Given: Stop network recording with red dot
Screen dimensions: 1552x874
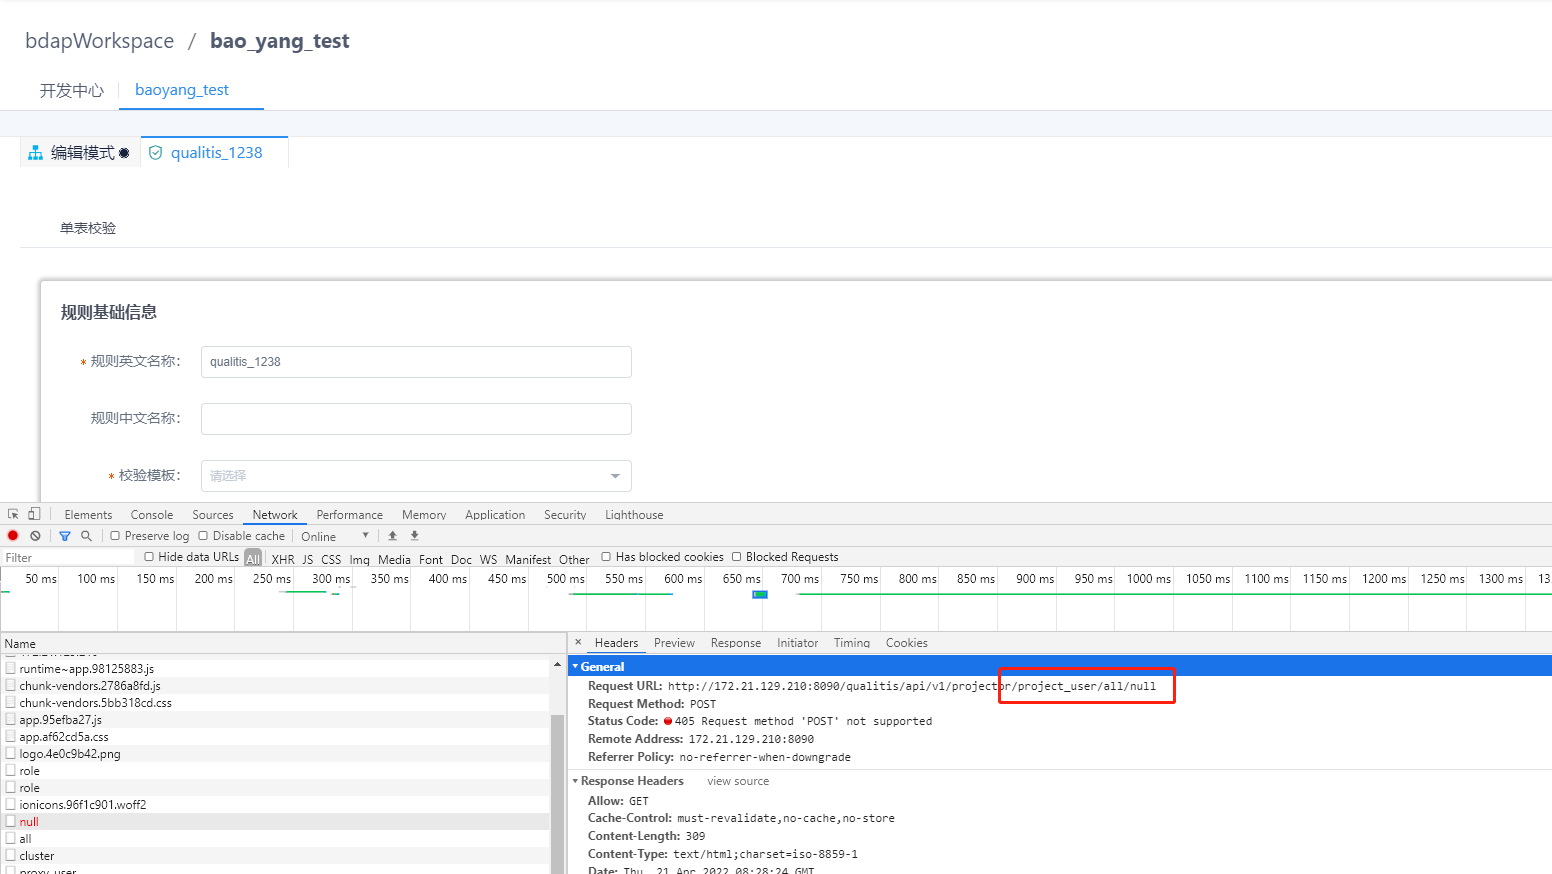Looking at the screenshot, I should tap(13, 536).
